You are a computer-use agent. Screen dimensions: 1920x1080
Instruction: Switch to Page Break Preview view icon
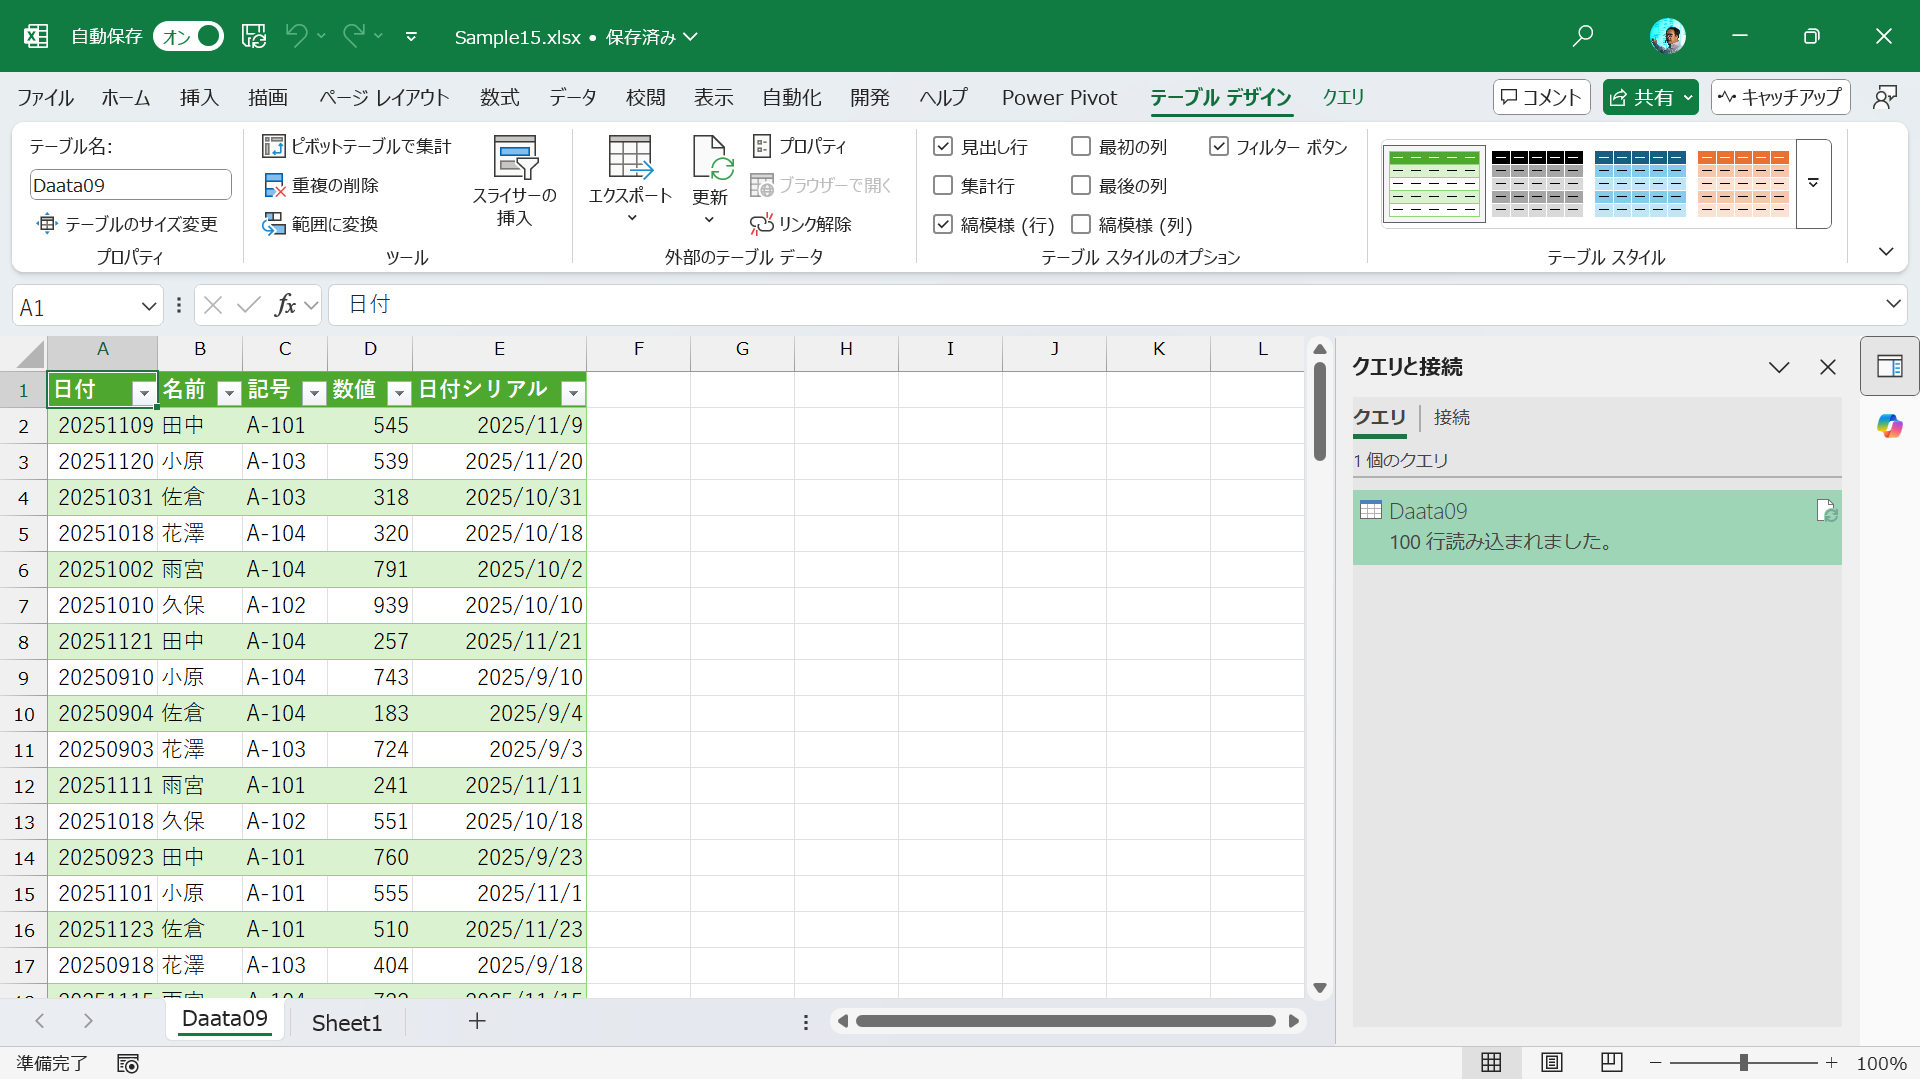[1611, 1062]
